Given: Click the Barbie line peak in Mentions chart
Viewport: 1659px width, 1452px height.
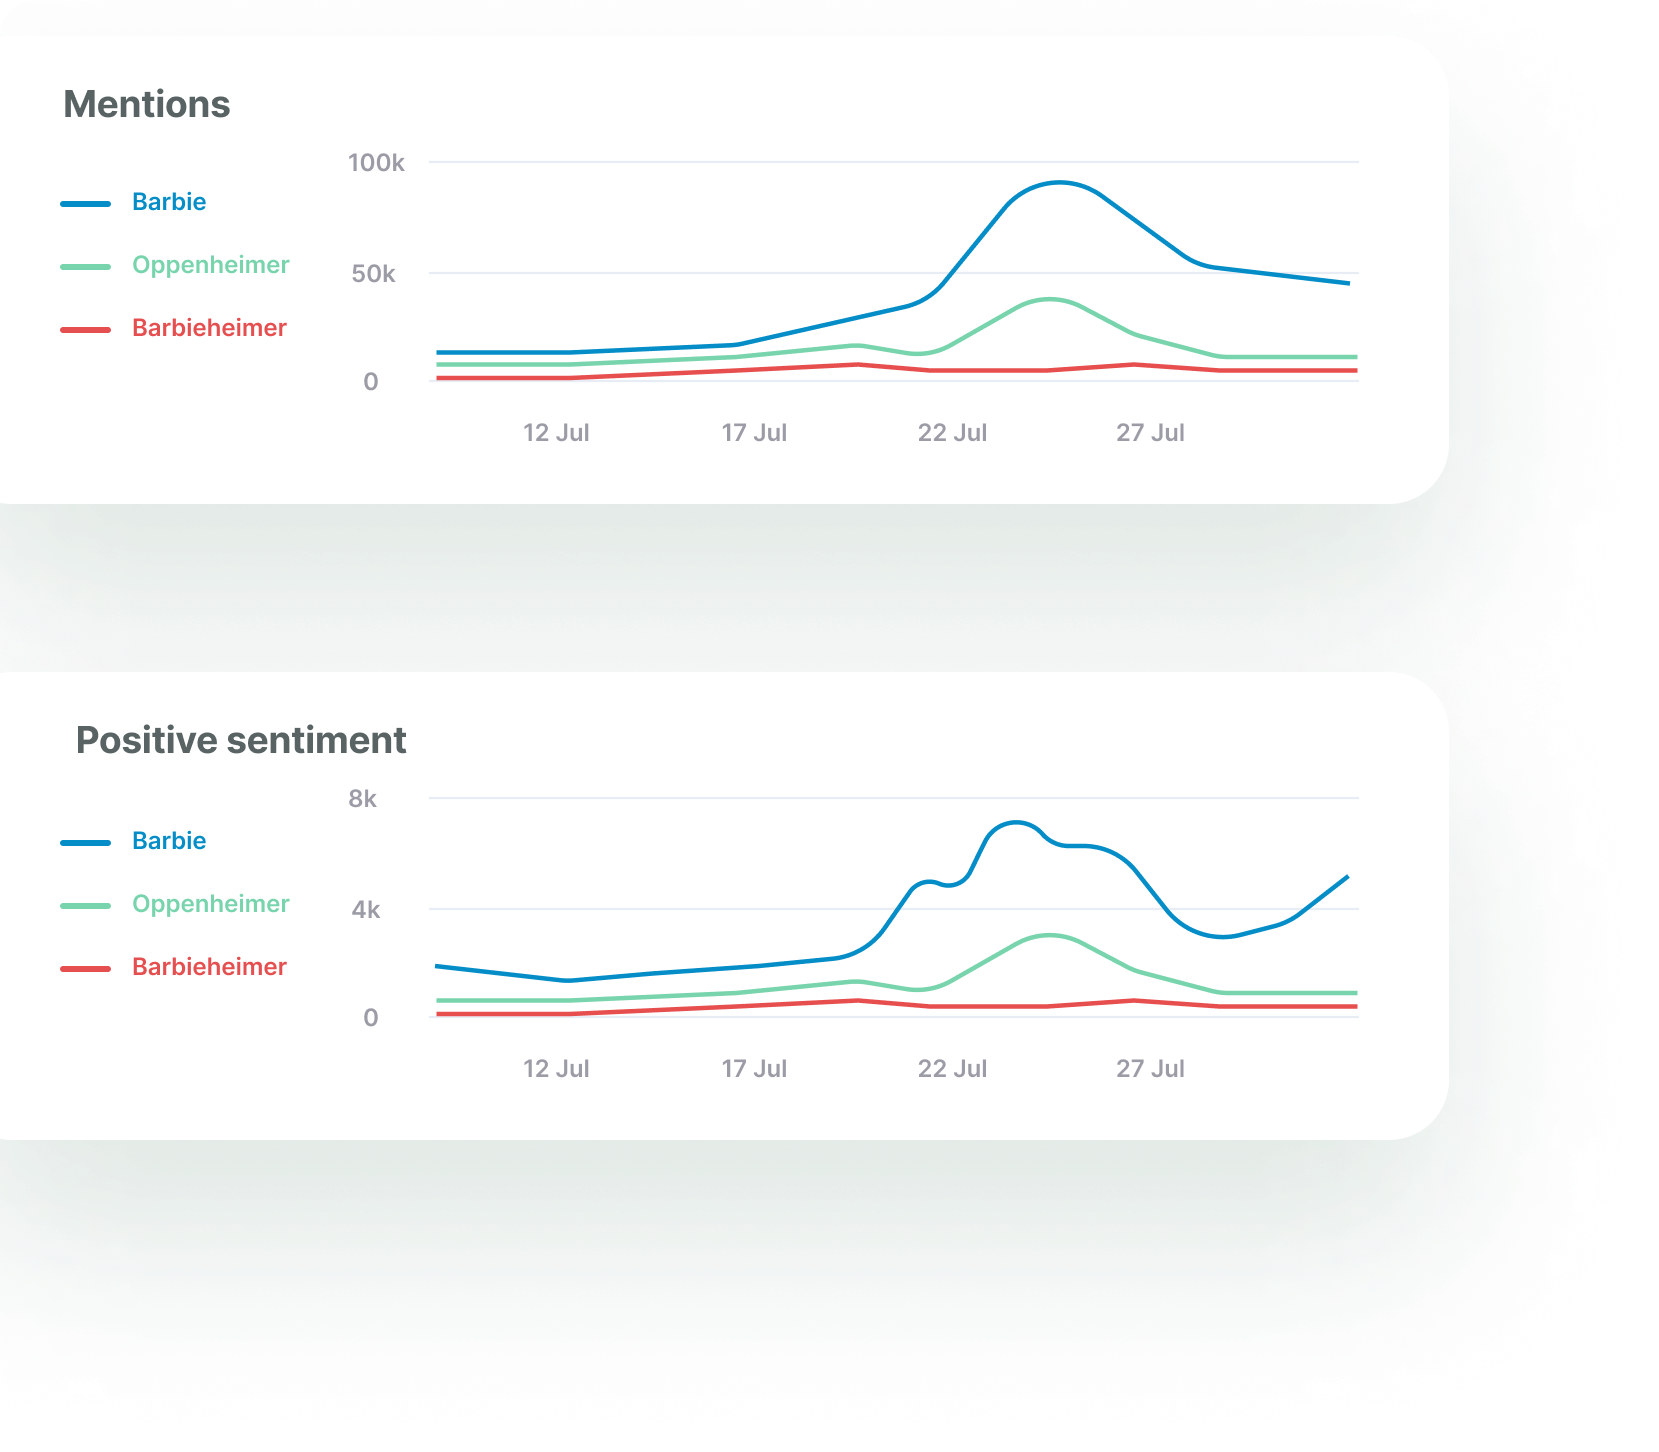Looking at the screenshot, I should 1059,183.
